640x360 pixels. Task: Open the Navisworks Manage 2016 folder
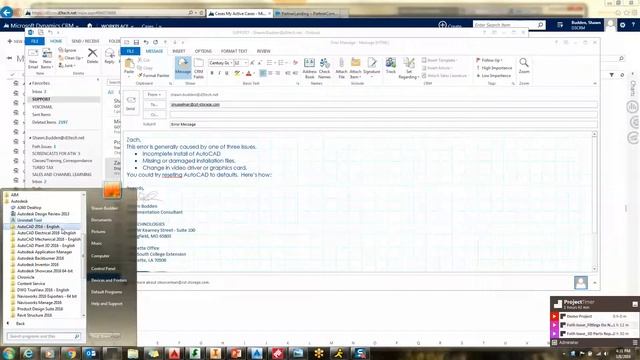[x=39, y=302]
